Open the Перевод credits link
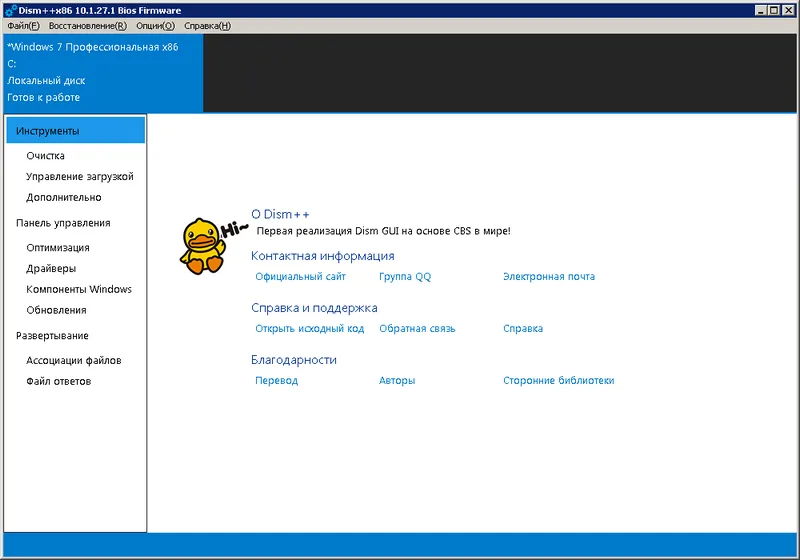 click(x=277, y=380)
